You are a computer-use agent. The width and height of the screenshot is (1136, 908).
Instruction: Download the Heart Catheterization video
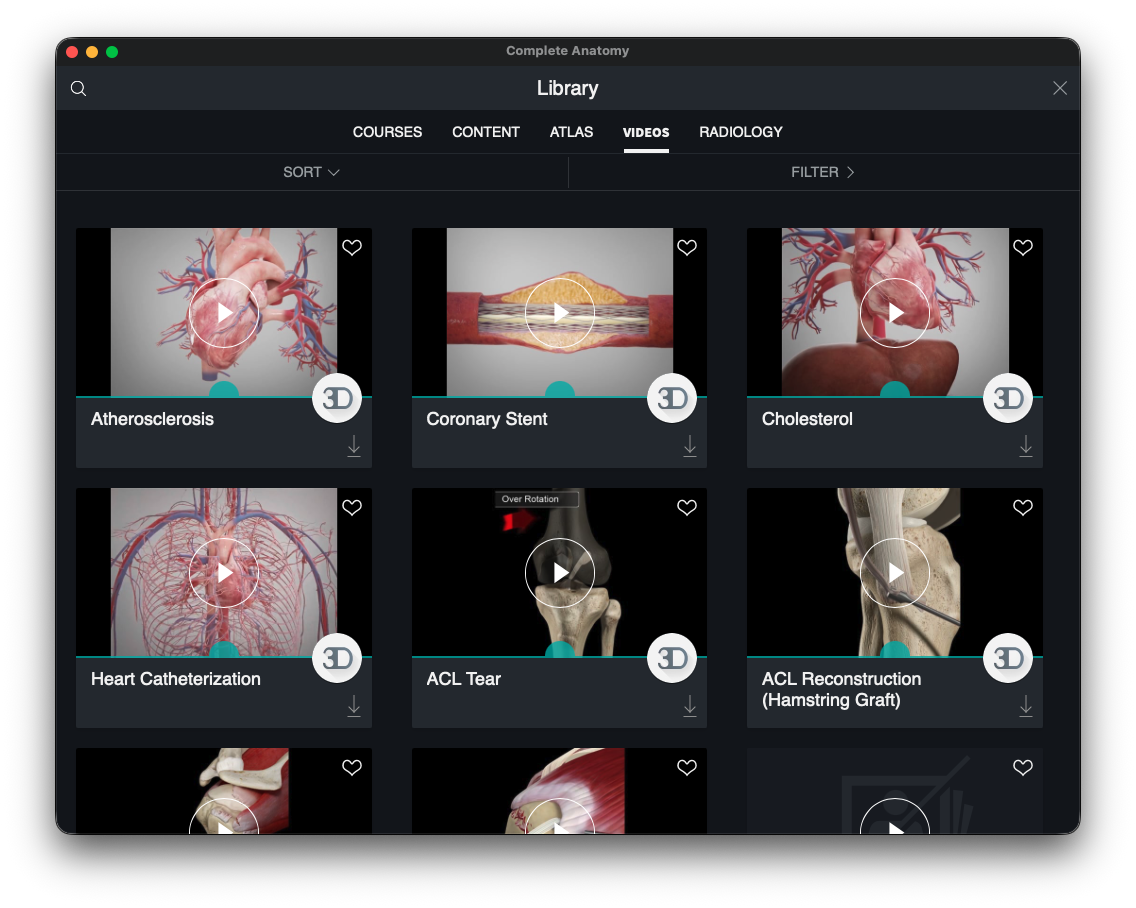click(x=354, y=706)
